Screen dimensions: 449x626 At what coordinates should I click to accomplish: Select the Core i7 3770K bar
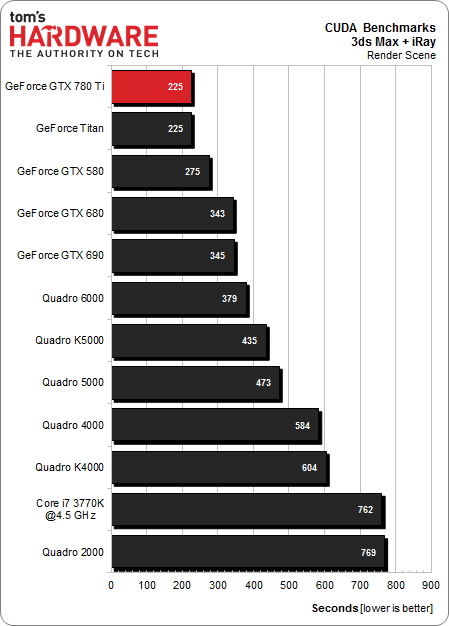[x=247, y=509]
